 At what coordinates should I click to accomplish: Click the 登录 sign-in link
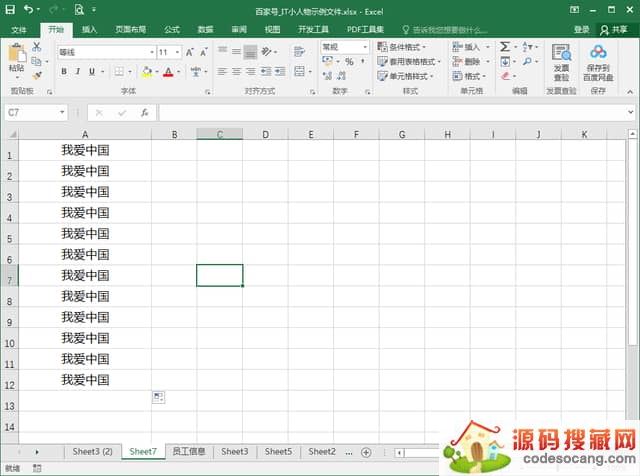[582, 30]
